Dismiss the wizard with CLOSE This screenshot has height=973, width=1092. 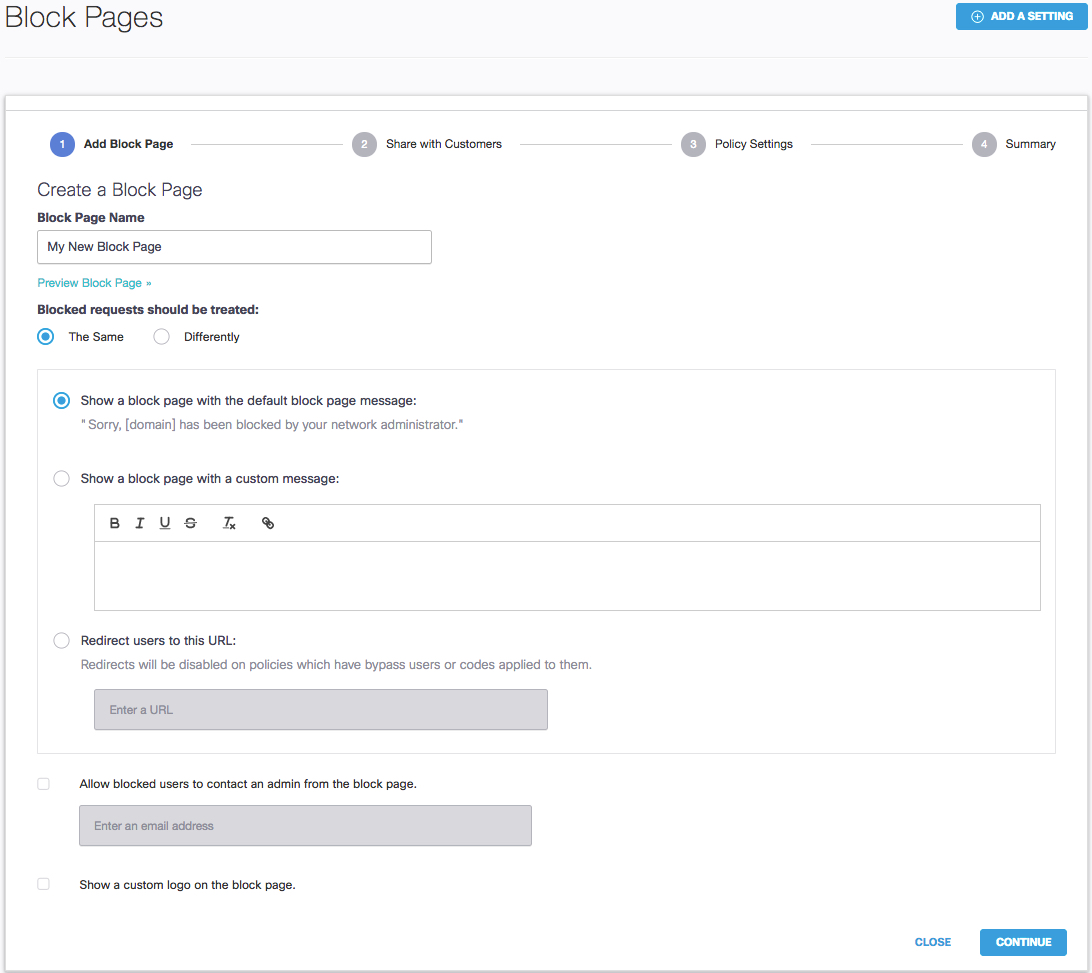[932, 942]
